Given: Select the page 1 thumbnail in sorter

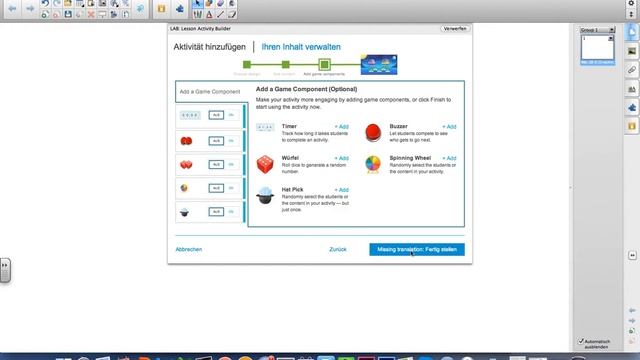Looking at the screenshot, I should [597, 50].
